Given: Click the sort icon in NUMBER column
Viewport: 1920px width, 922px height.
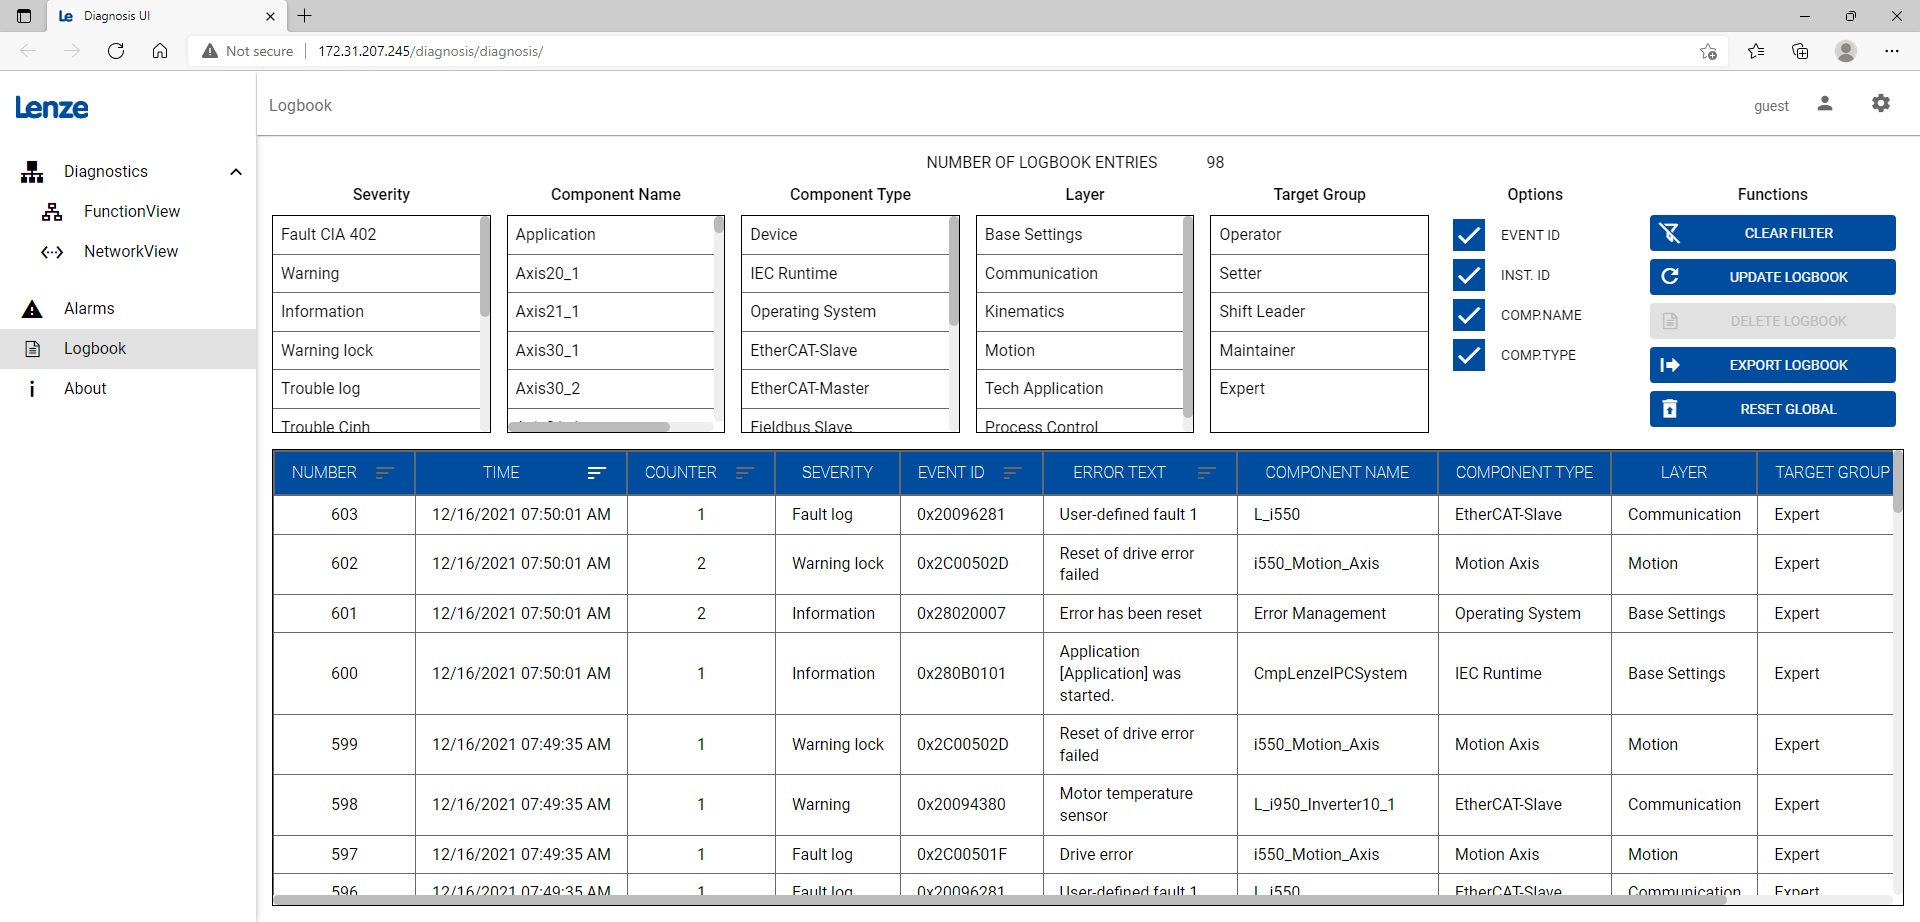Looking at the screenshot, I should point(384,473).
